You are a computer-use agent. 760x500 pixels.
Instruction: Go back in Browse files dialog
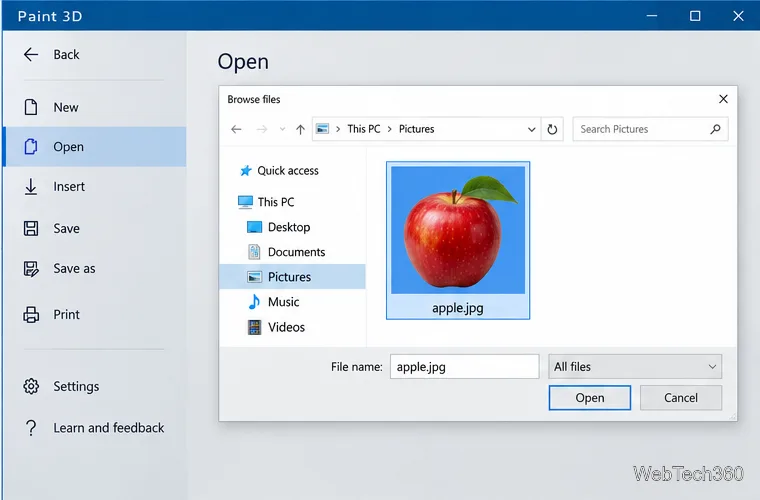(236, 129)
